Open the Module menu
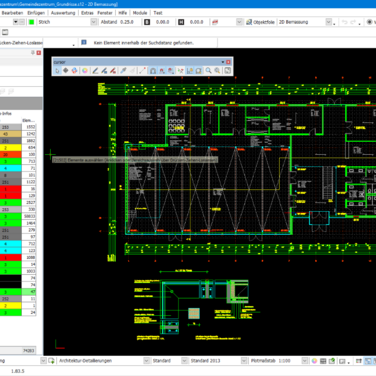Screen dimensions: 376x376 click(x=140, y=13)
